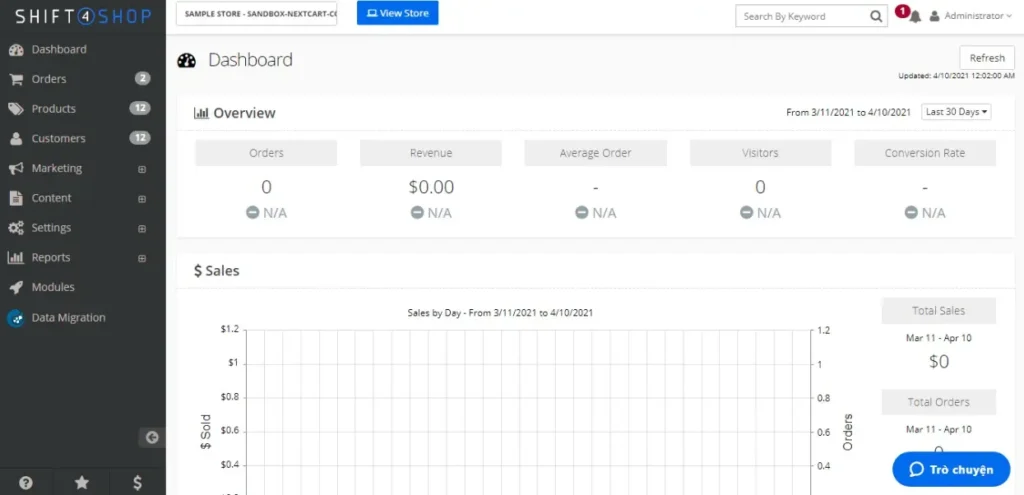Open favorites star icon in sidebar footer
Screen dimensions: 1024x495
[x=82, y=483]
